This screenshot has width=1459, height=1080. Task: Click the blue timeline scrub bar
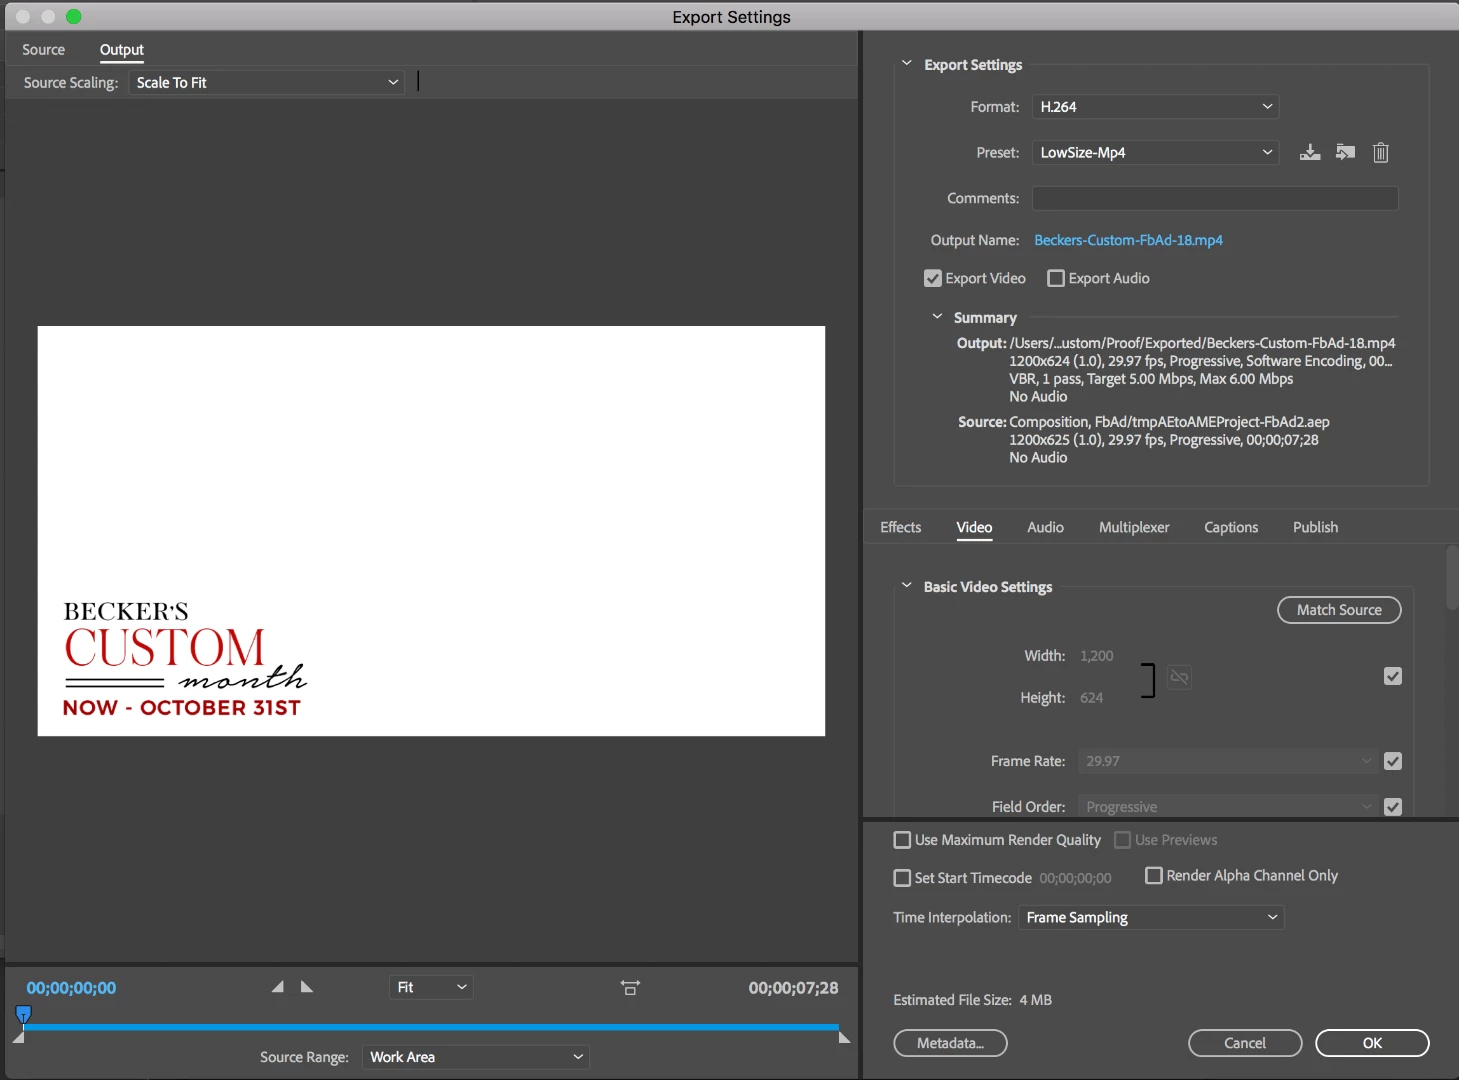[x=430, y=1027]
